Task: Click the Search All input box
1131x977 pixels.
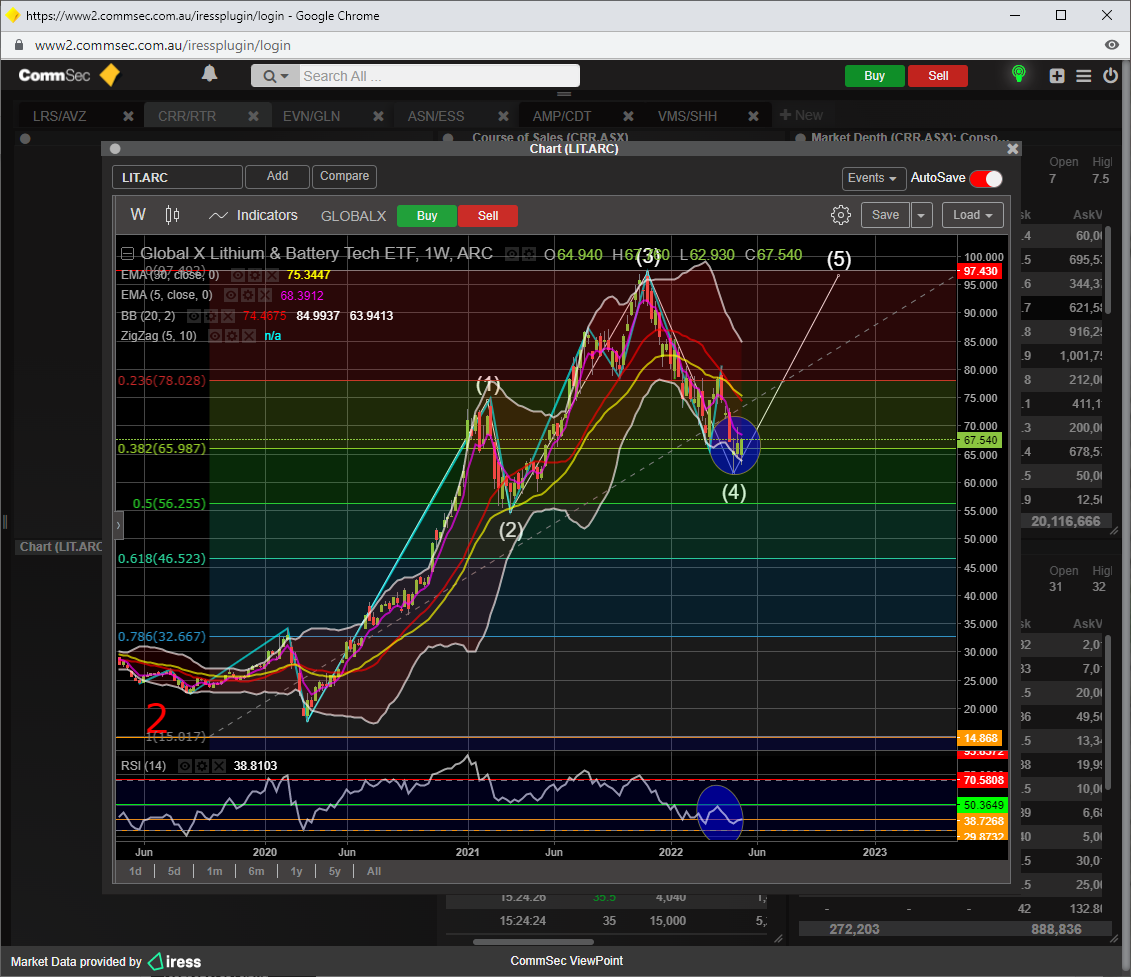Action: coord(439,76)
